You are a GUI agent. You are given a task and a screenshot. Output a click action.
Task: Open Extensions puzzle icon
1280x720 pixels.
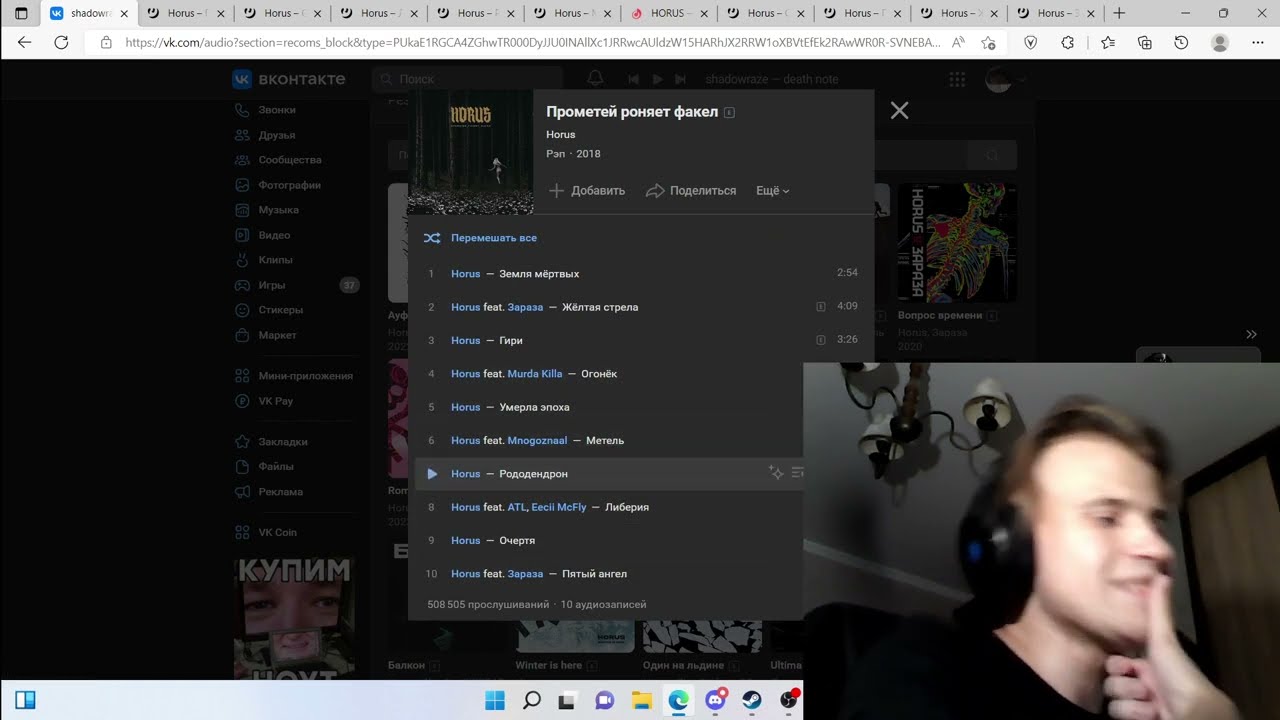pos(1068,43)
